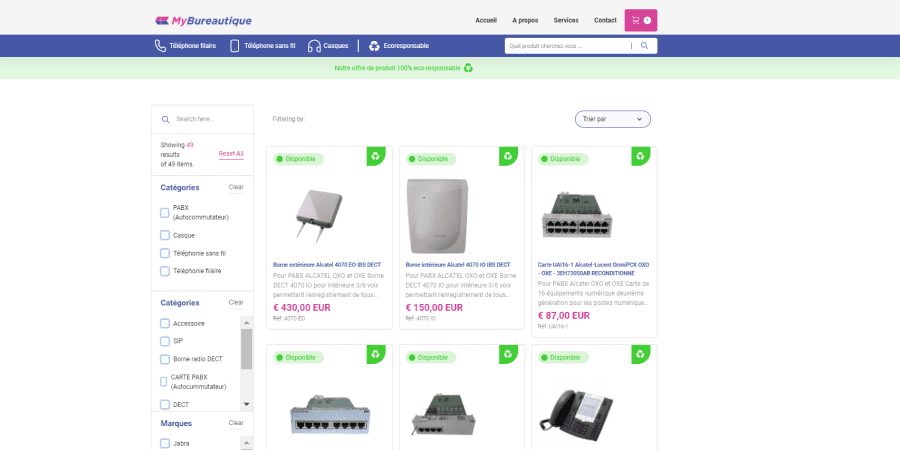
Task: Click Marques list scroll-up arrow
Action: tap(246, 442)
